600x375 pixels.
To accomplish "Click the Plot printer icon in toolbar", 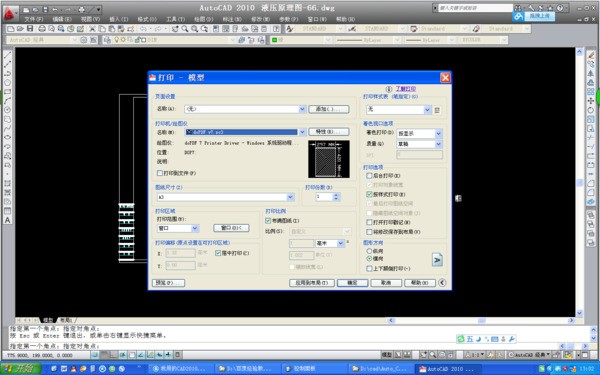I will (42, 29).
